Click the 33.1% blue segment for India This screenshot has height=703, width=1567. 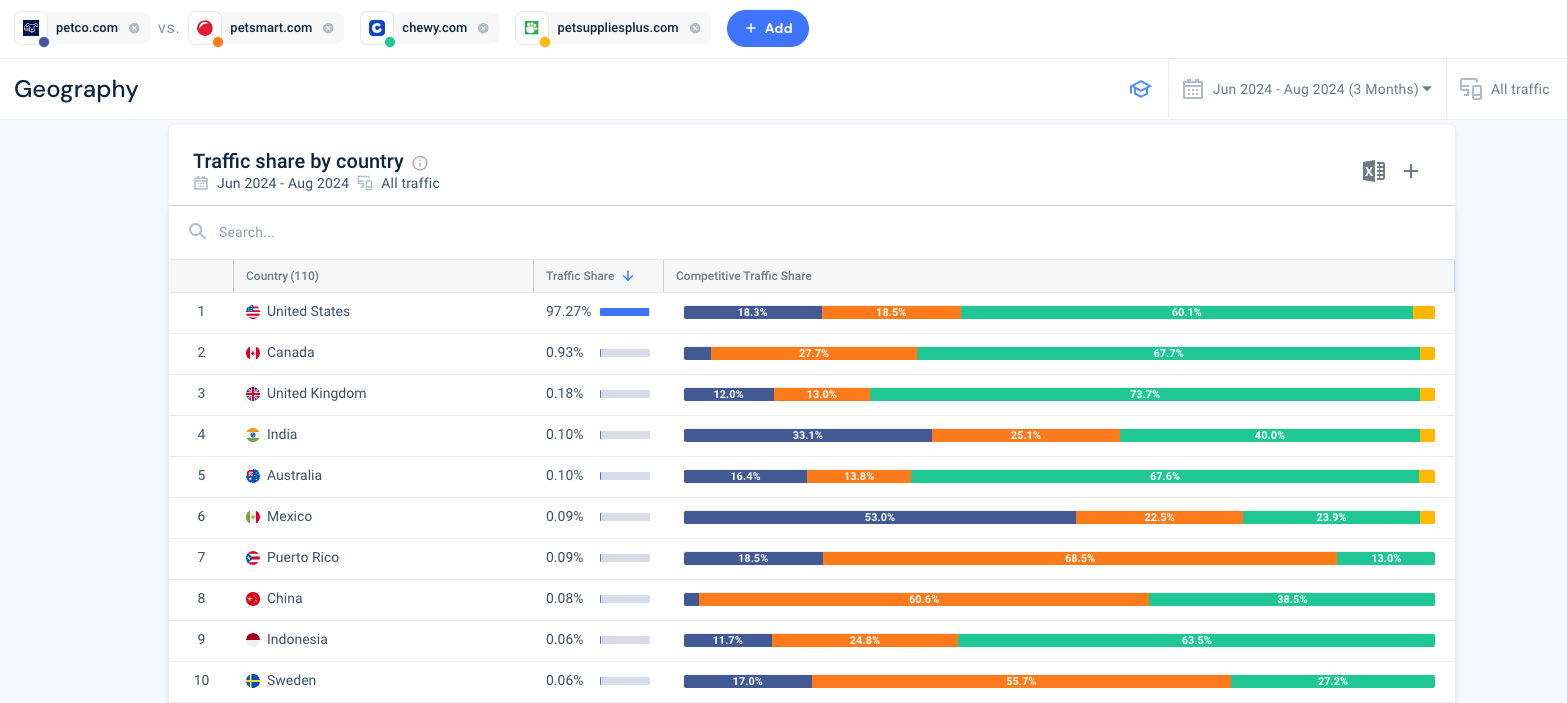(x=808, y=435)
